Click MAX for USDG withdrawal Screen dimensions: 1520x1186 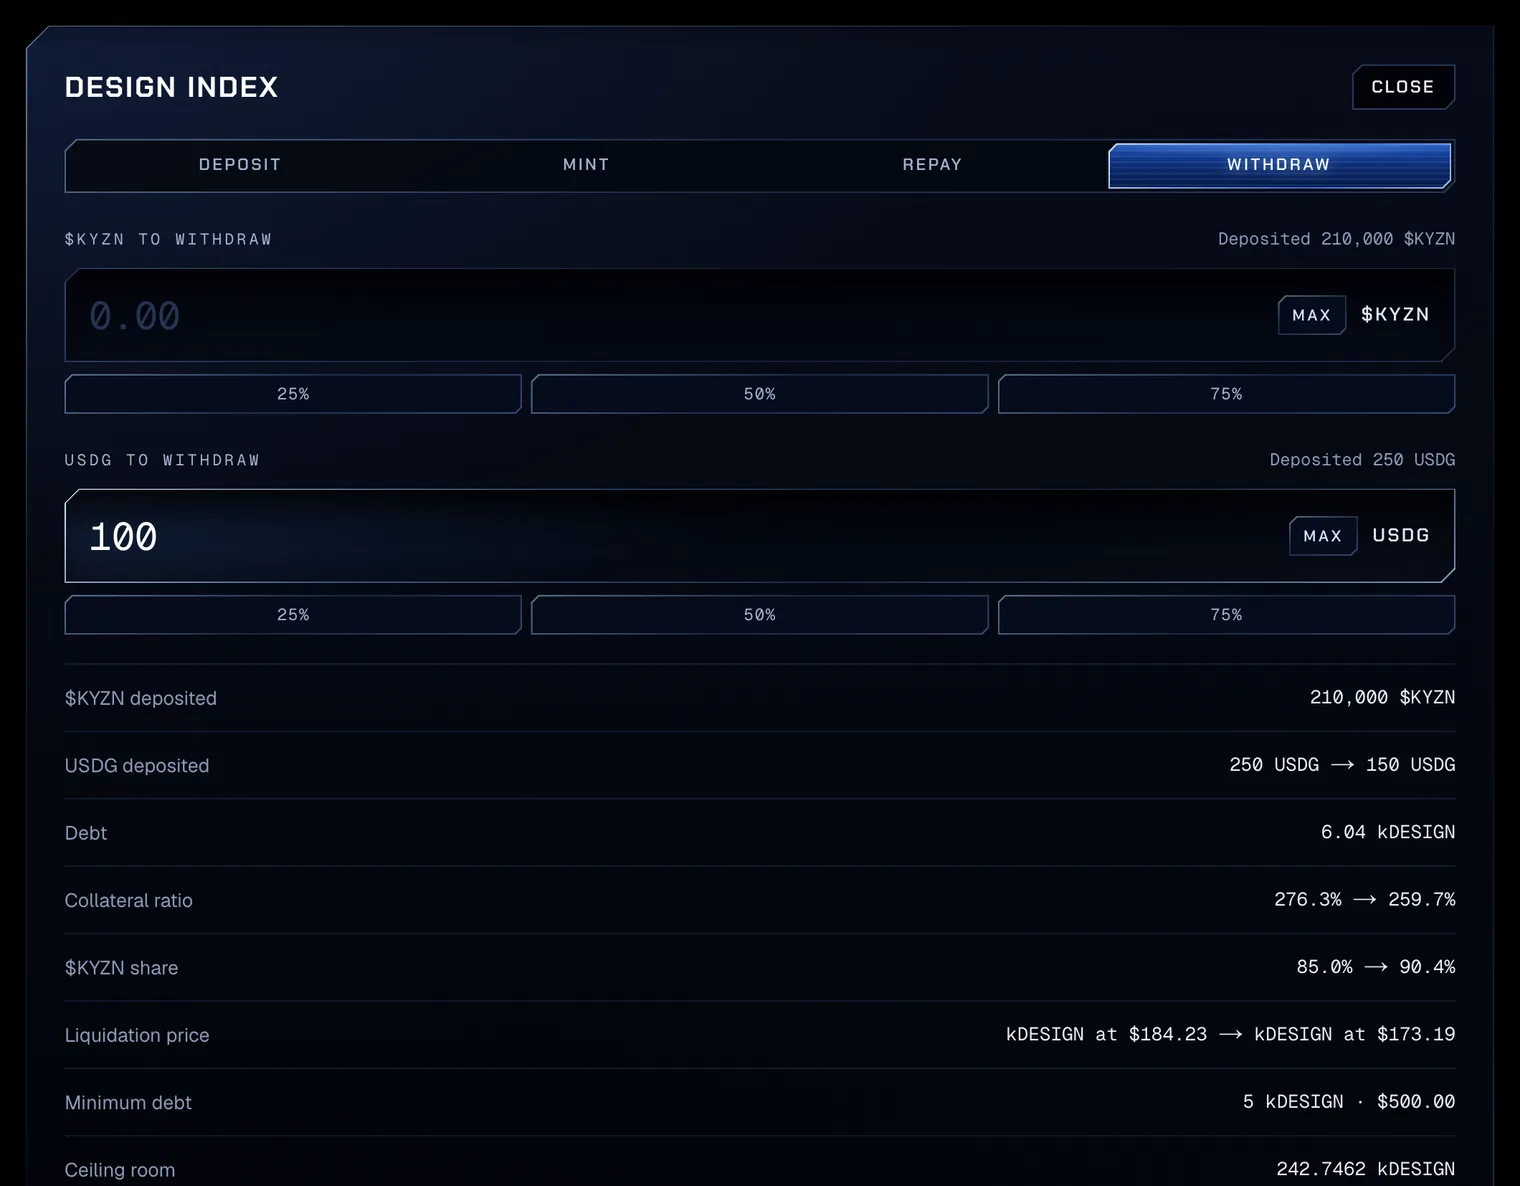coord(1323,536)
